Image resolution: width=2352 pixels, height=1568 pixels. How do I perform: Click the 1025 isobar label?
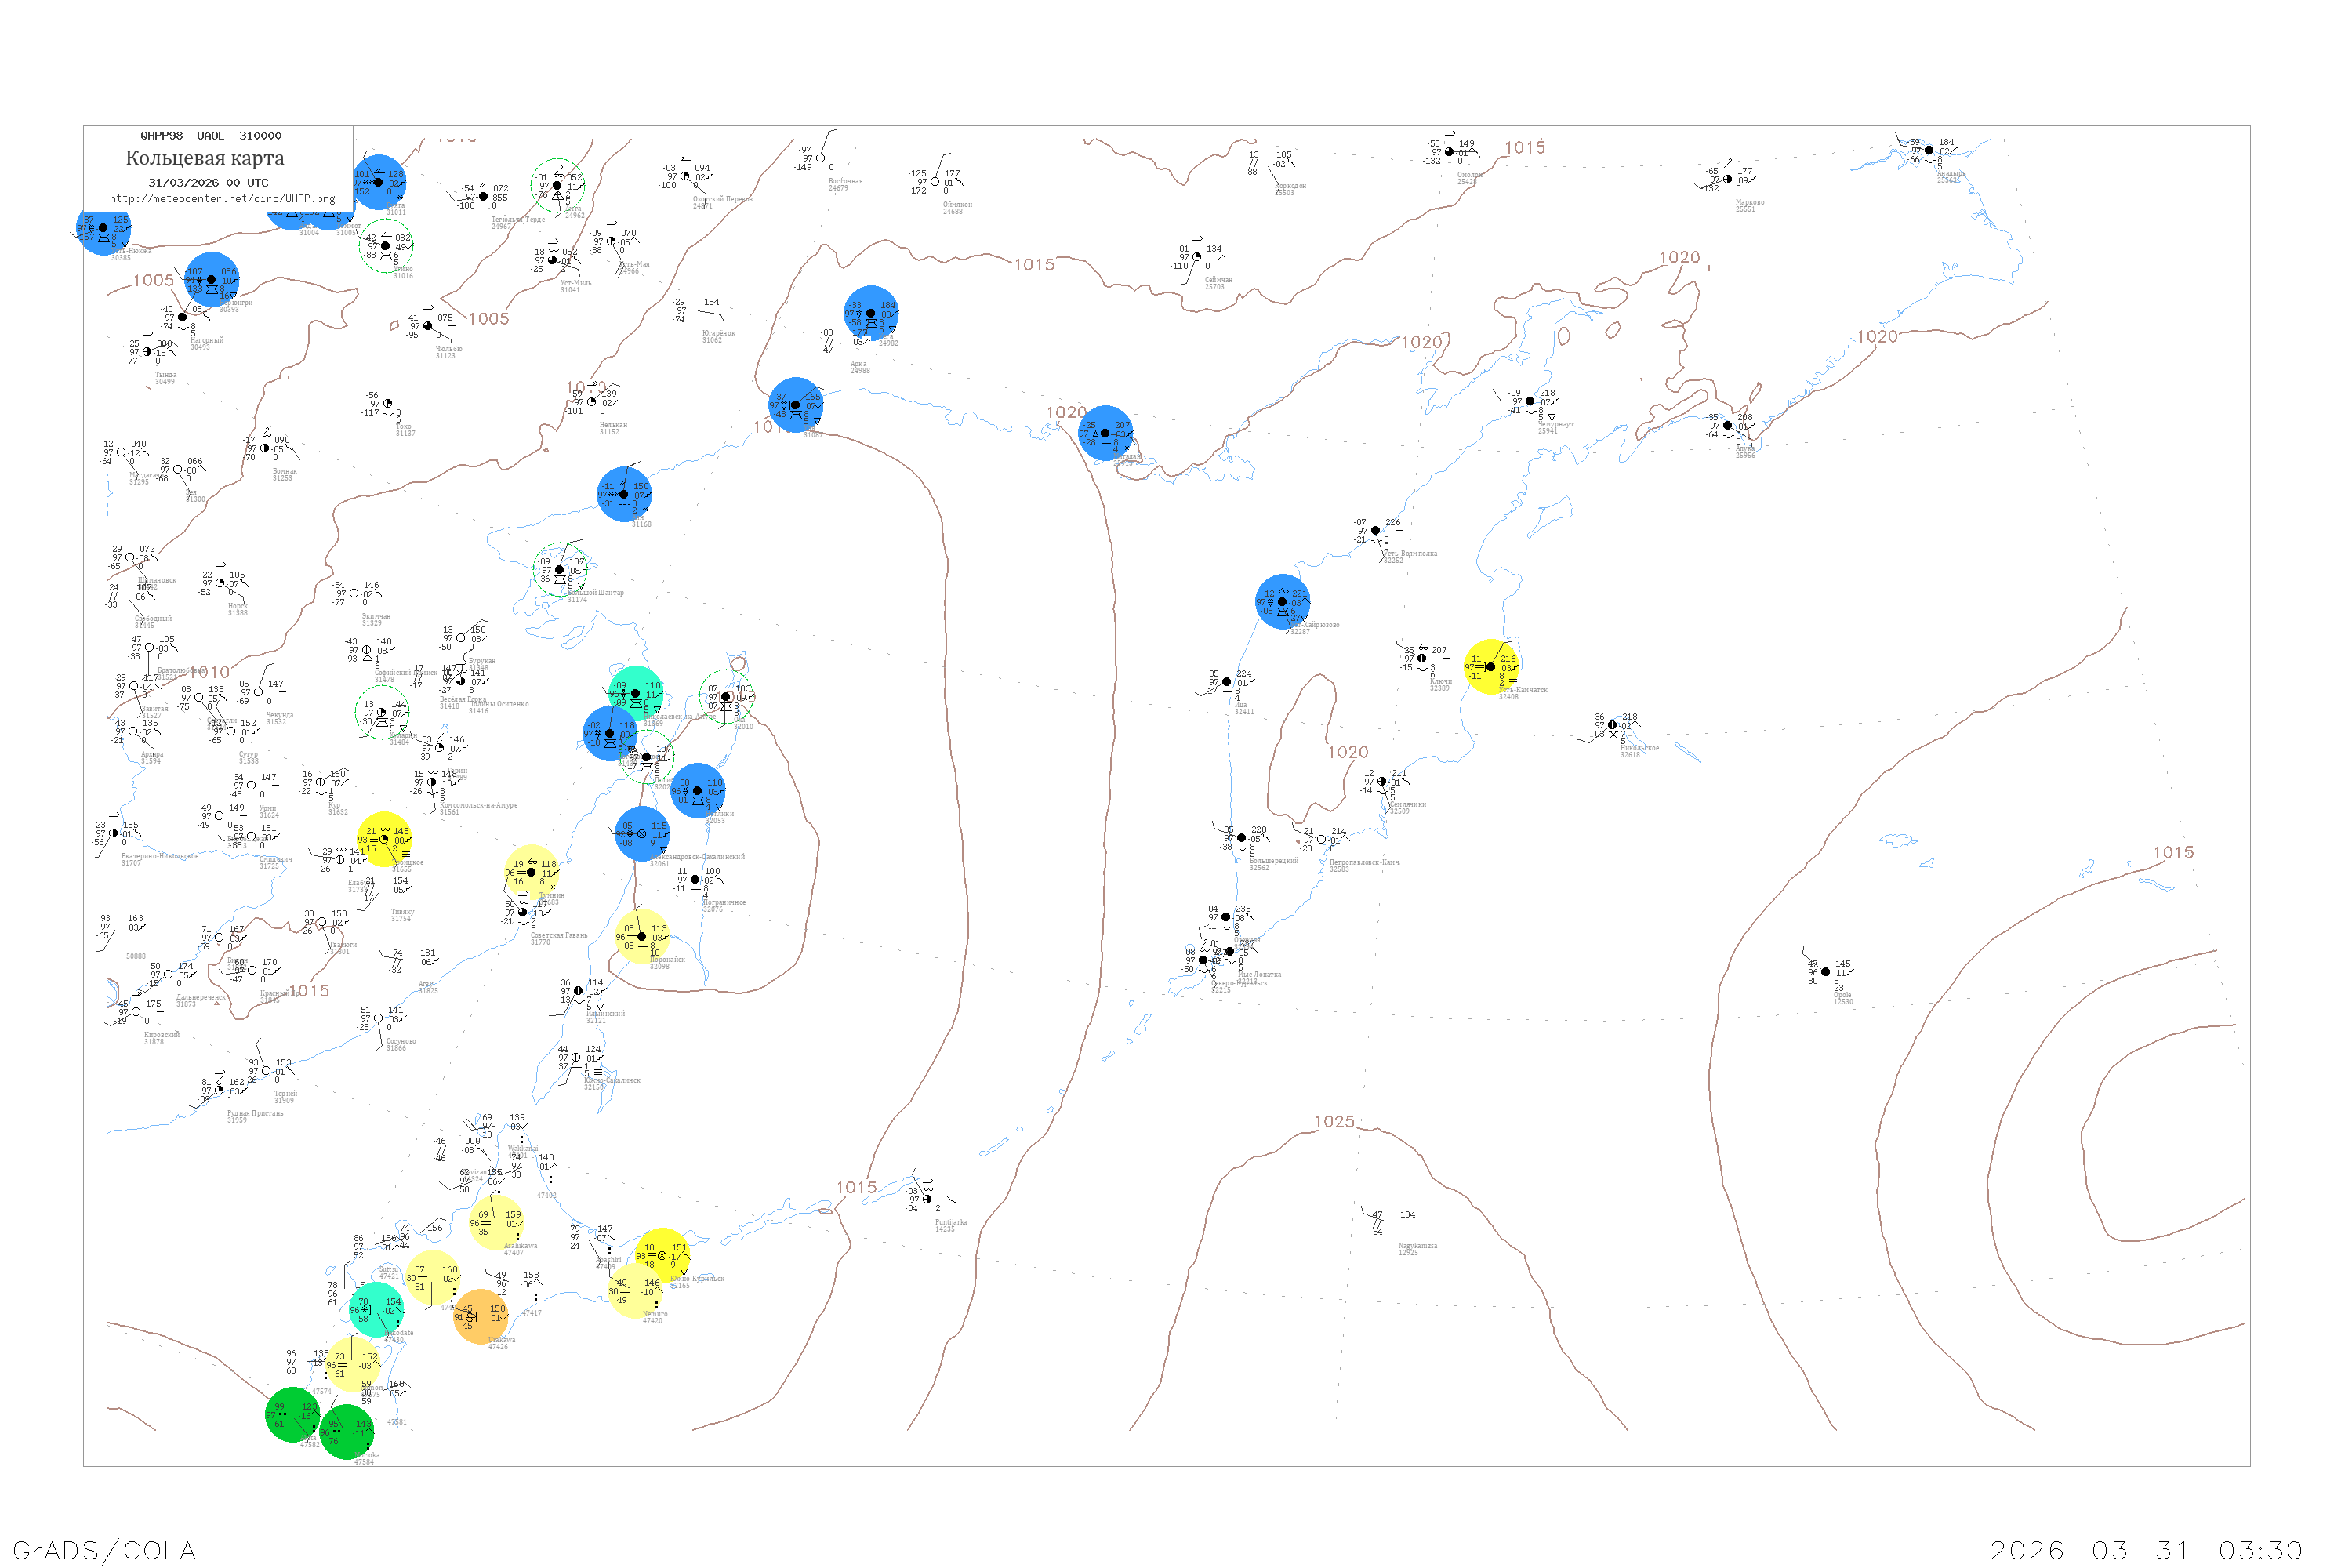pyautogui.click(x=1334, y=1122)
